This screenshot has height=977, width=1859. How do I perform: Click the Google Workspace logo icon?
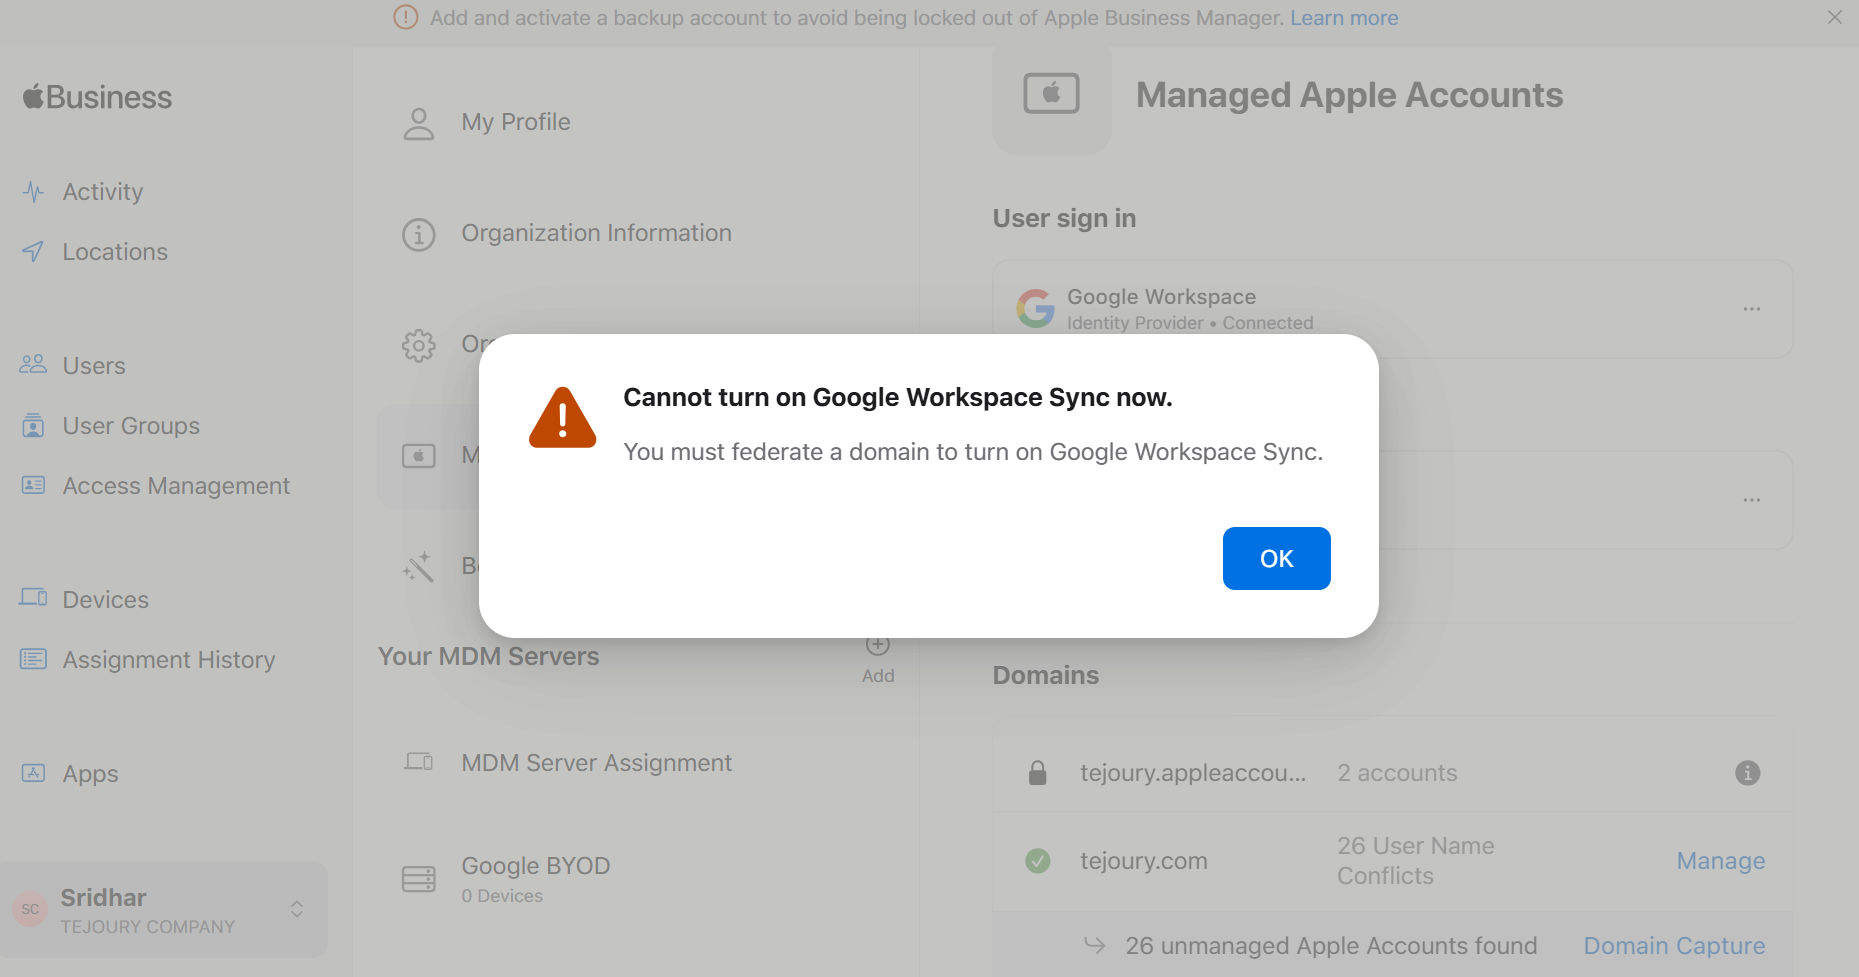coord(1036,309)
